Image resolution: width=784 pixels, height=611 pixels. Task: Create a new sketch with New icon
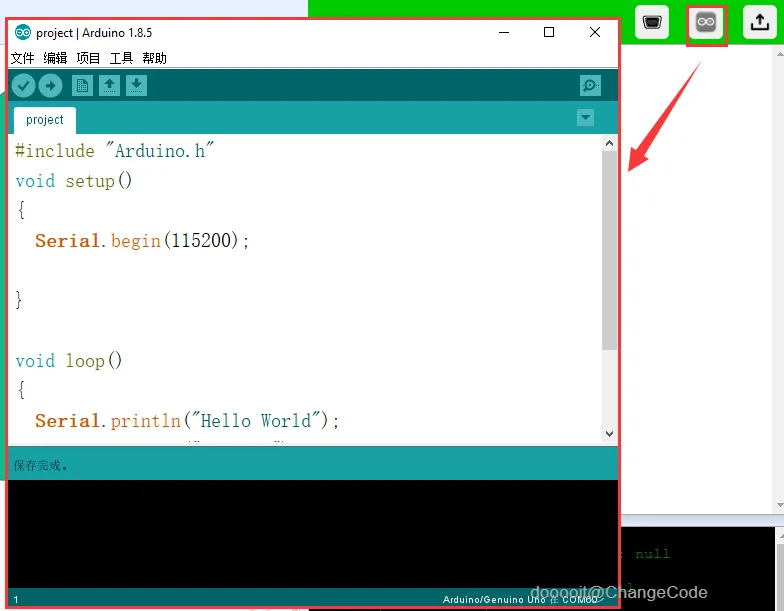pyautogui.click(x=82, y=86)
